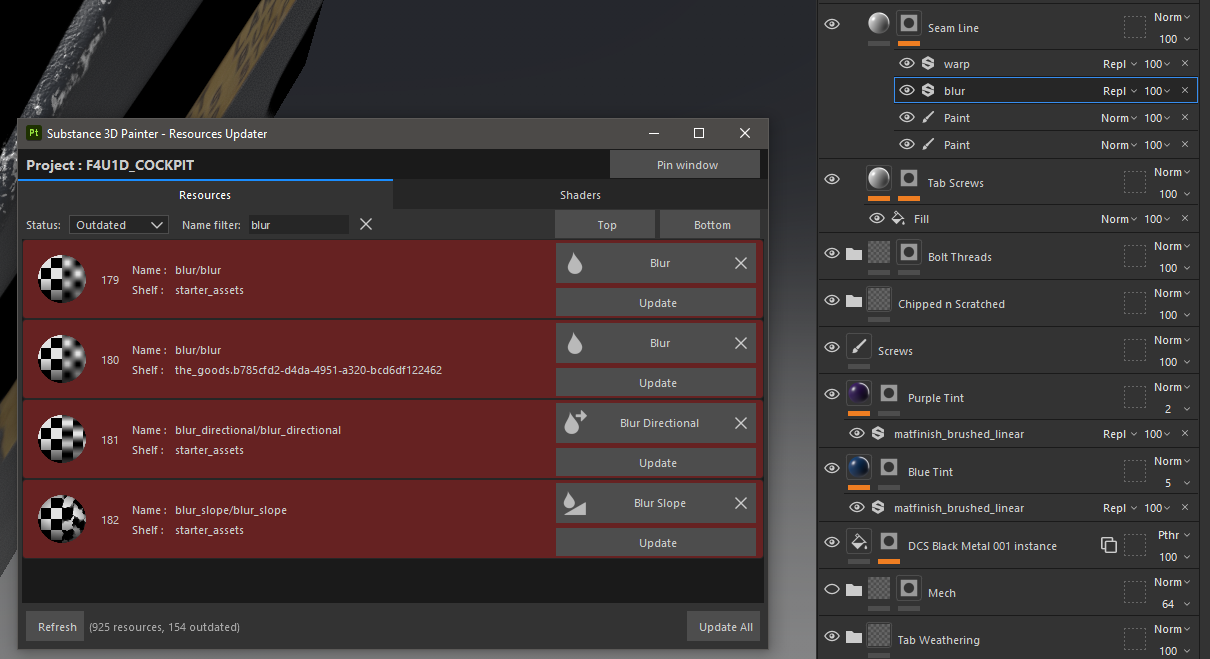
Task: Open the opacity value control on Blue Tint layer
Action: [1169, 483]
